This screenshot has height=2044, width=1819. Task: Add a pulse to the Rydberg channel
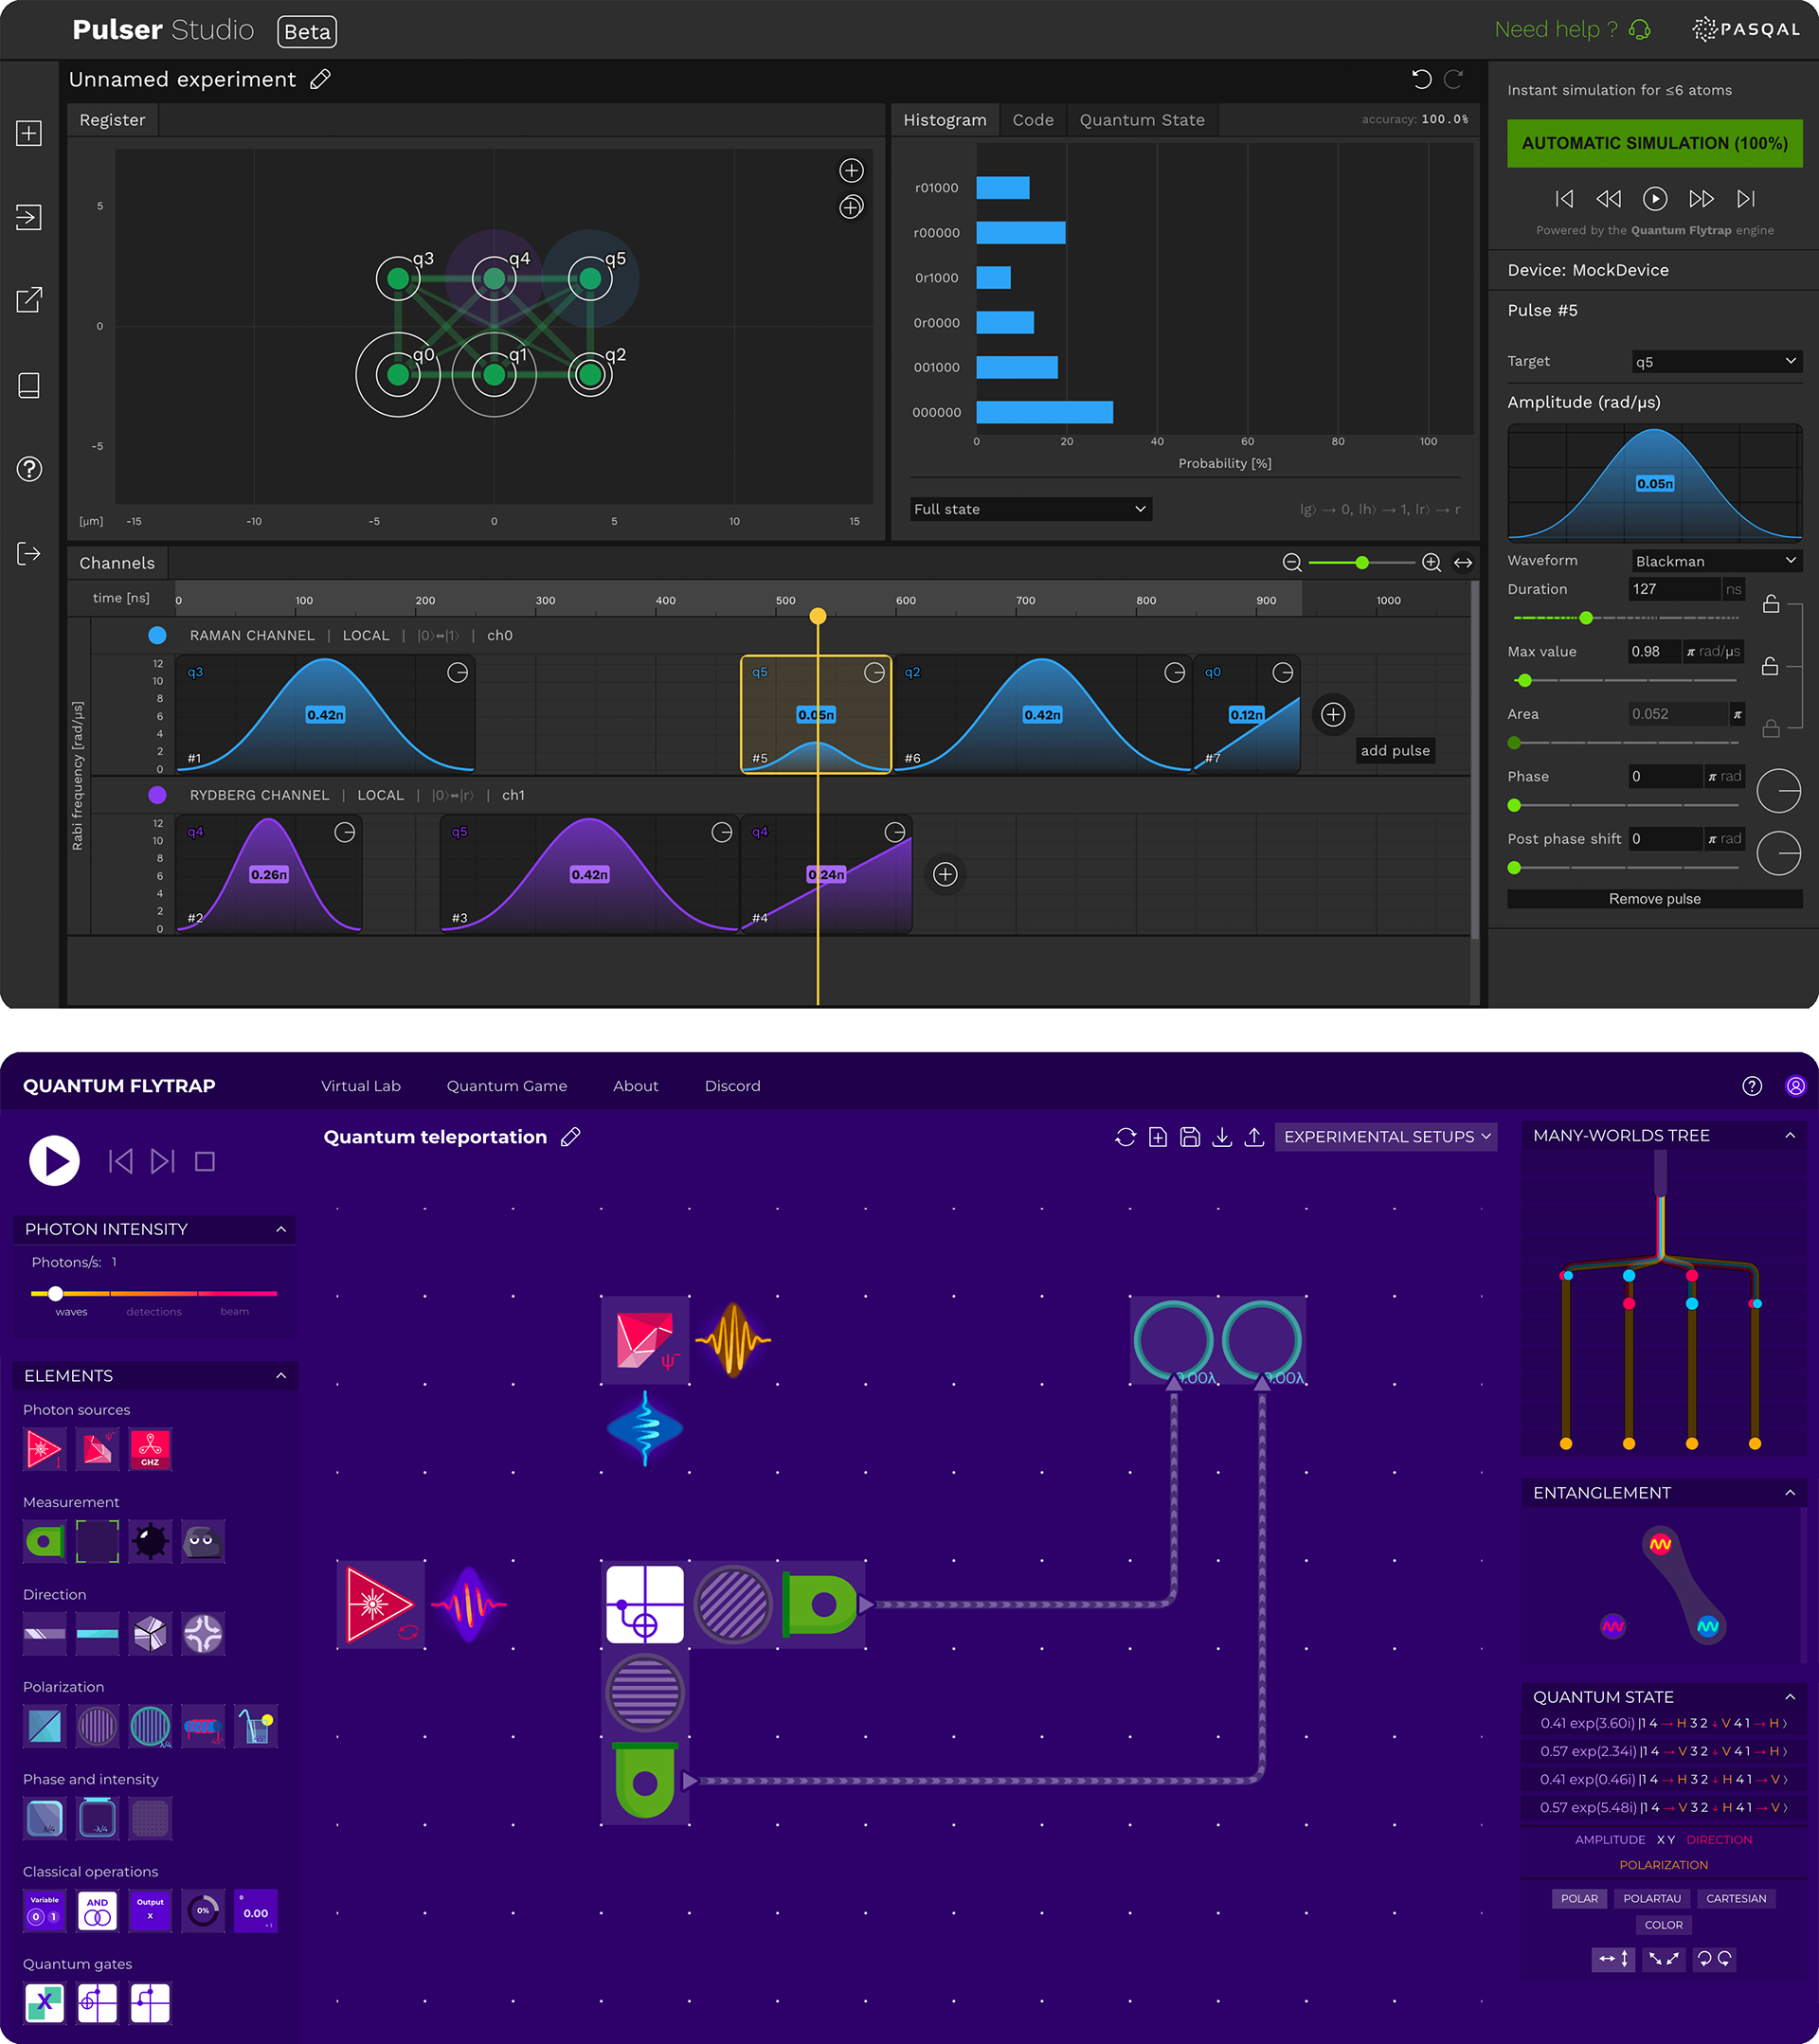945,875
